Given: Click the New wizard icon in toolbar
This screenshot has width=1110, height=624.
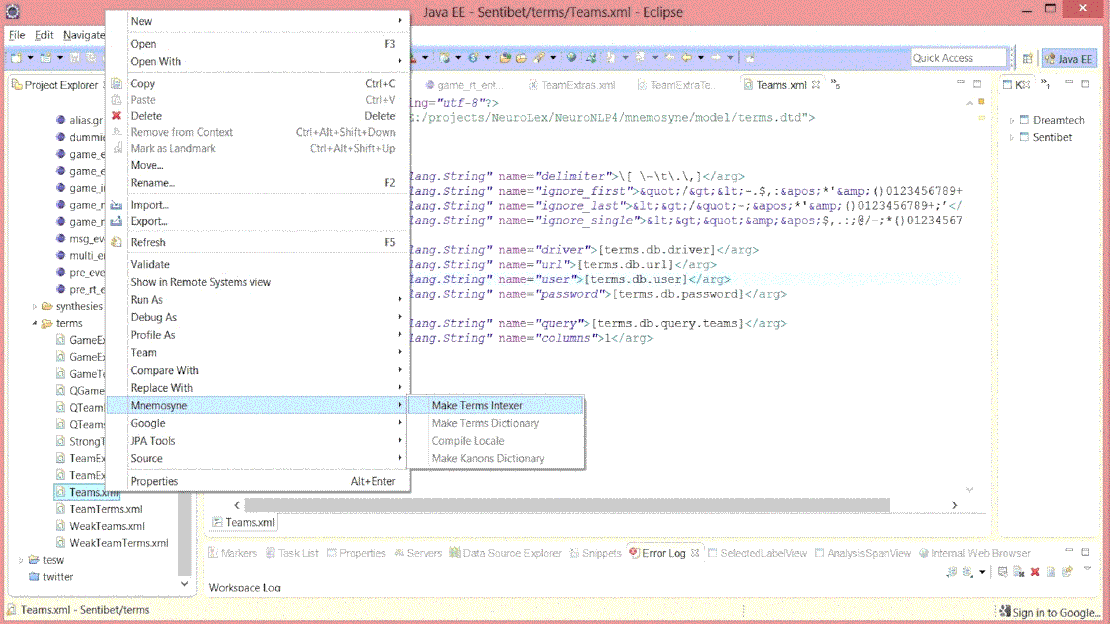Looking at the screenshot, I should coord(16,57).
